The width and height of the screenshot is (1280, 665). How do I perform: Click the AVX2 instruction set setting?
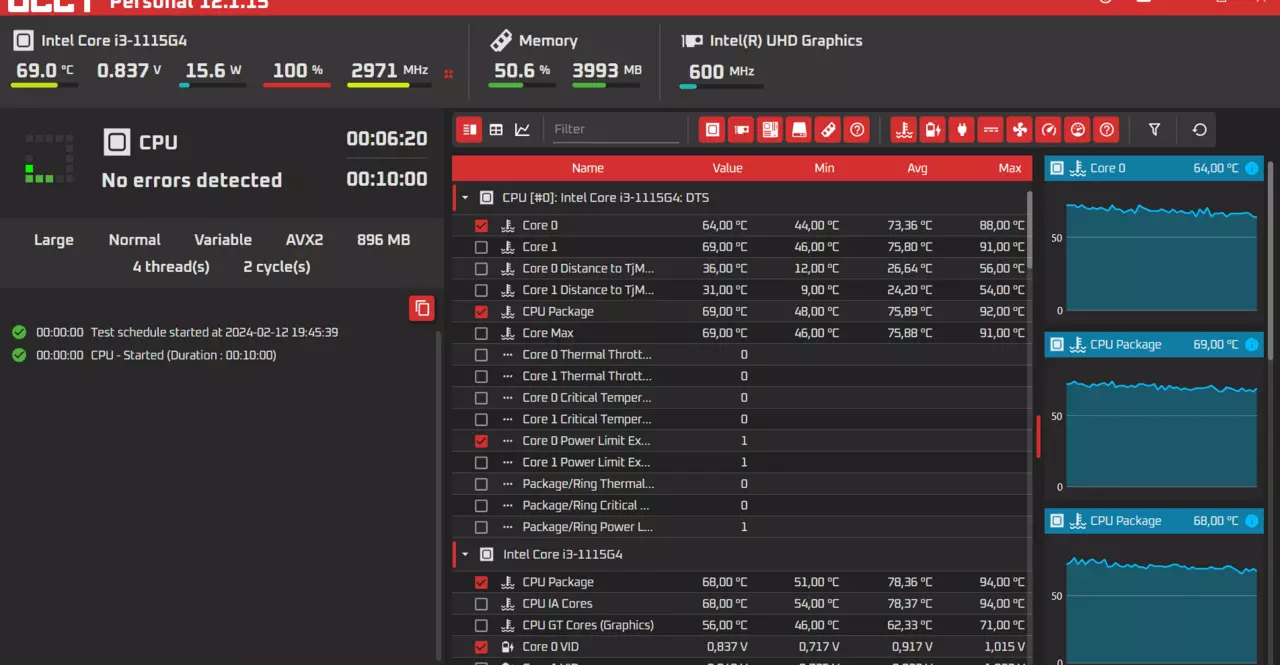pos(304,240)
